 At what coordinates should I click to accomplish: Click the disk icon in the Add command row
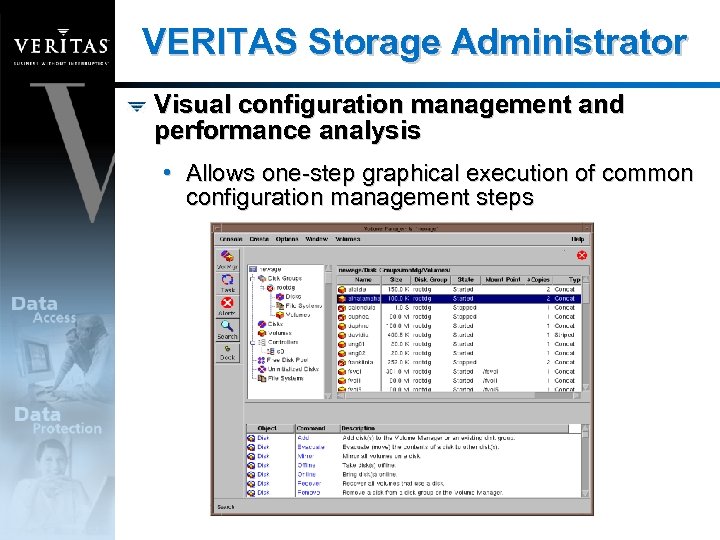click(251, 438)
